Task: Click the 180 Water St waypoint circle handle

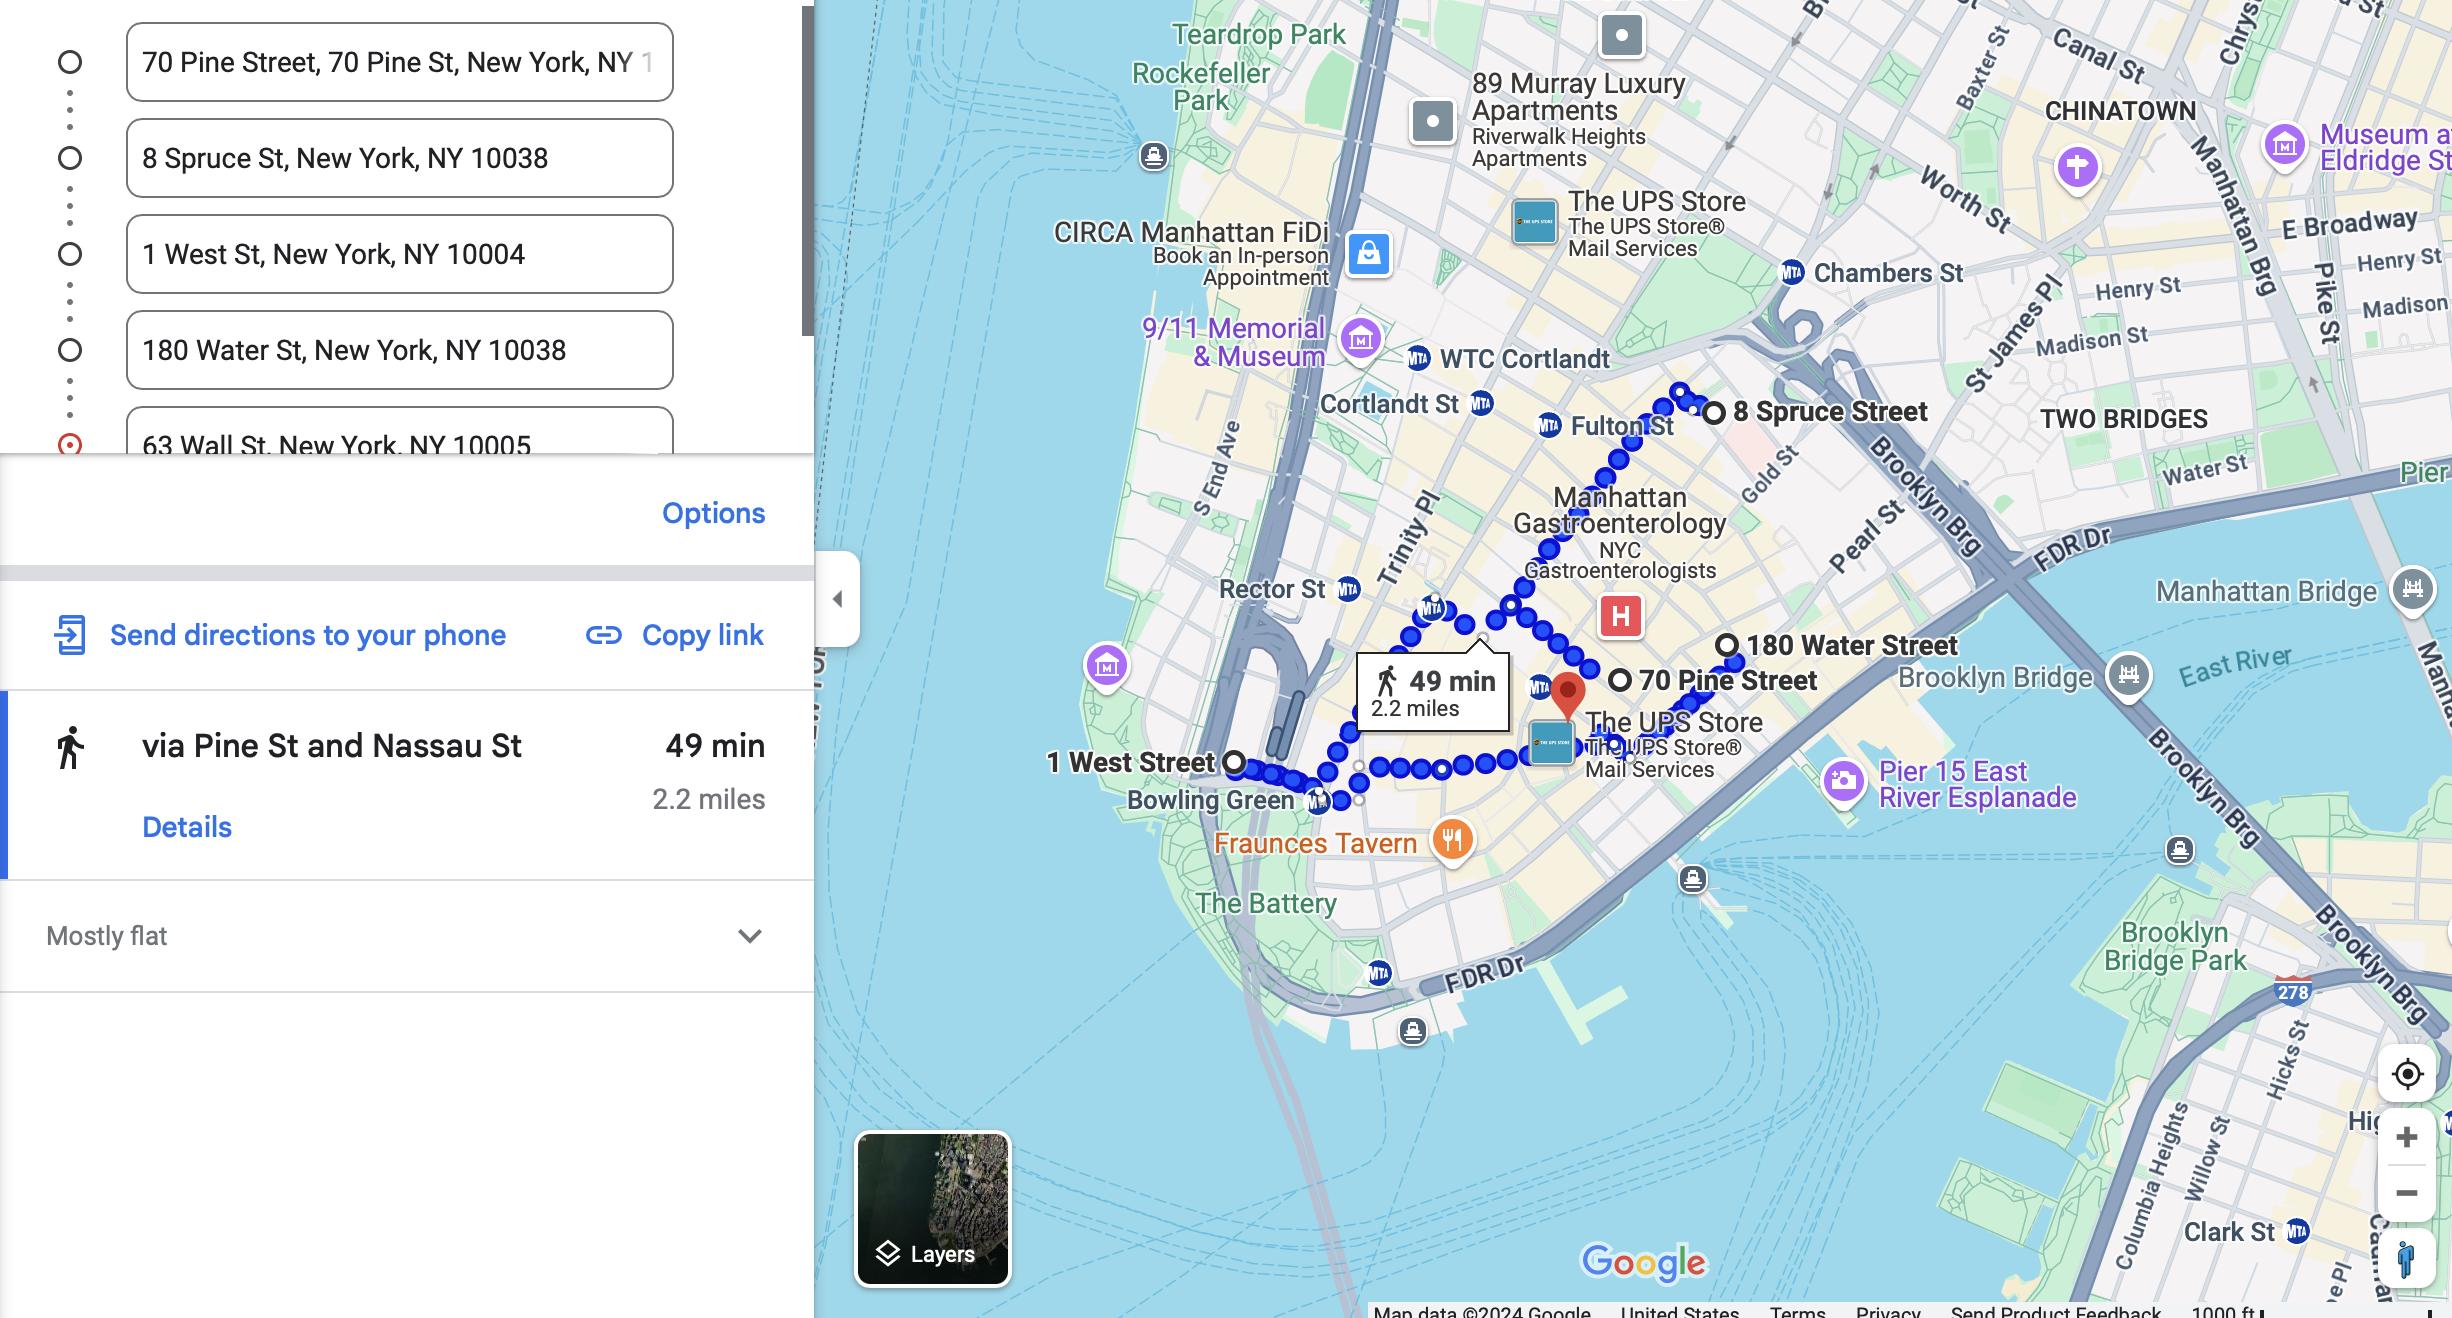Action: (70, 350)
